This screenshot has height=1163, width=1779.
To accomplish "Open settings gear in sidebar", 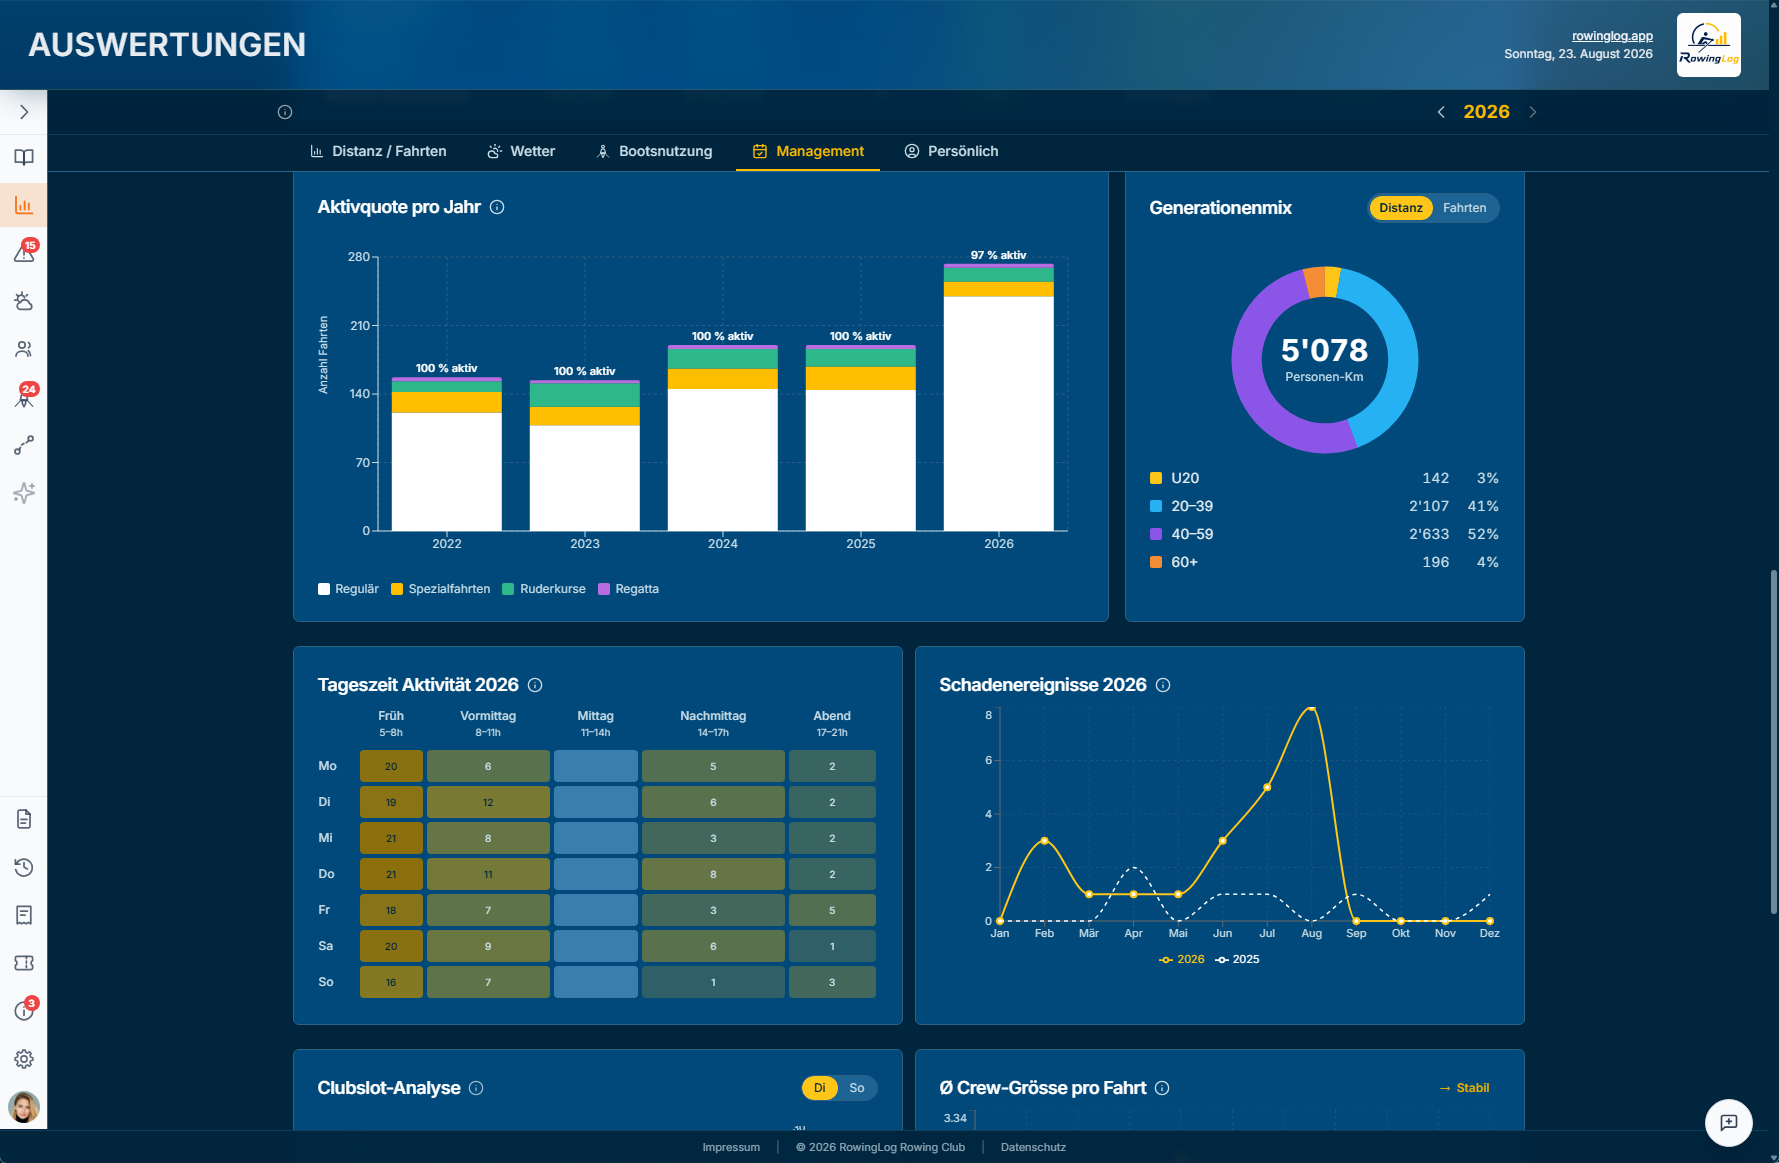I will click(24, 1059).
